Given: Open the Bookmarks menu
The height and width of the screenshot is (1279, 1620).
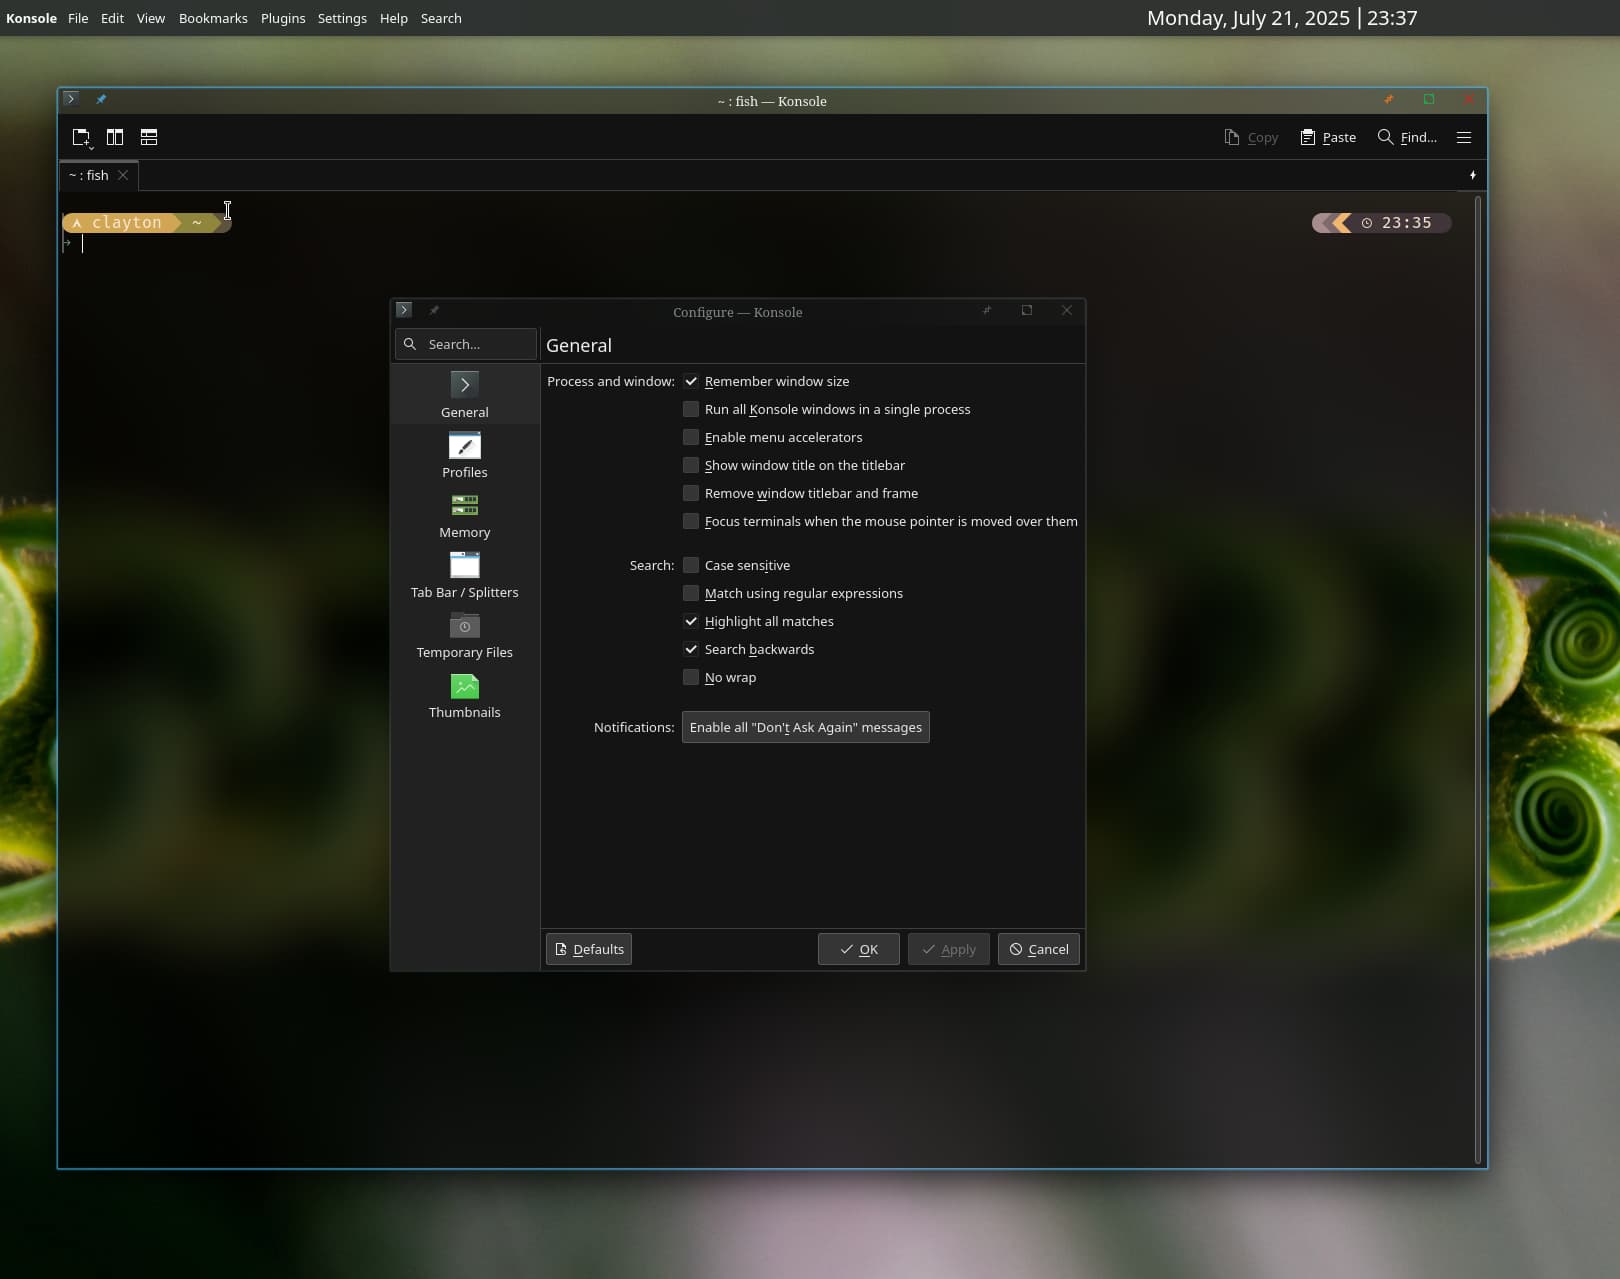Looking at the screenshot, I should coord(213,19).
